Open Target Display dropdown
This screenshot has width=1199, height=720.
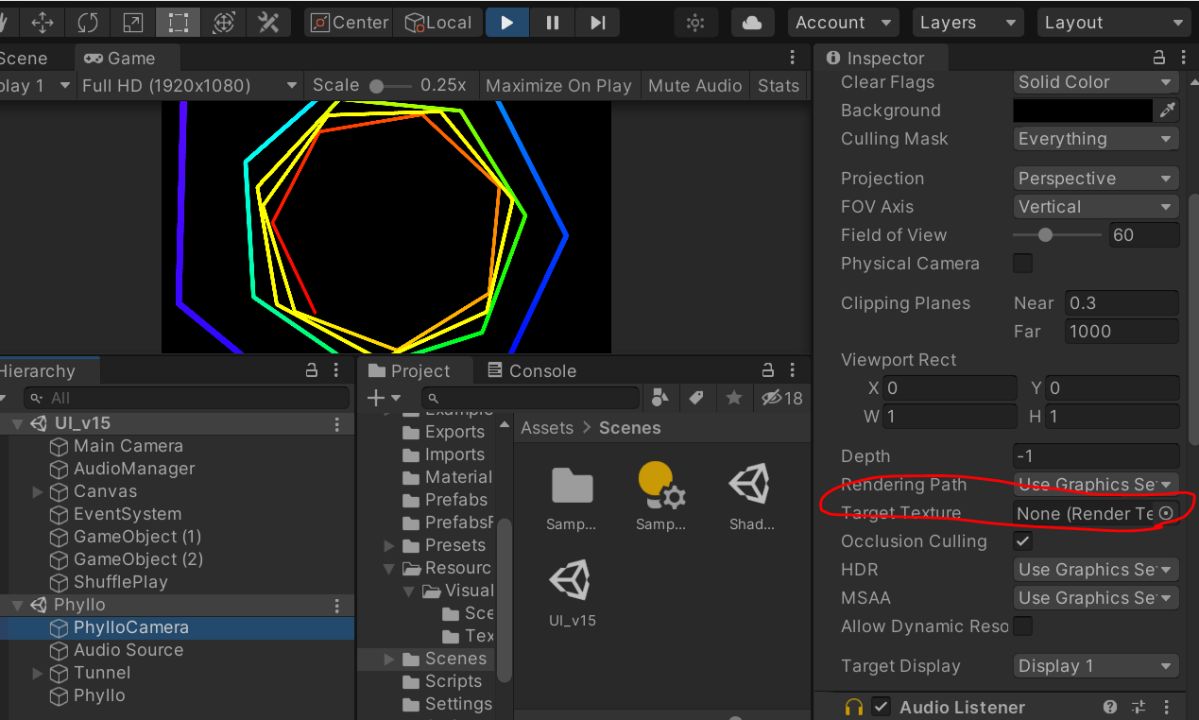point(1095,666)
